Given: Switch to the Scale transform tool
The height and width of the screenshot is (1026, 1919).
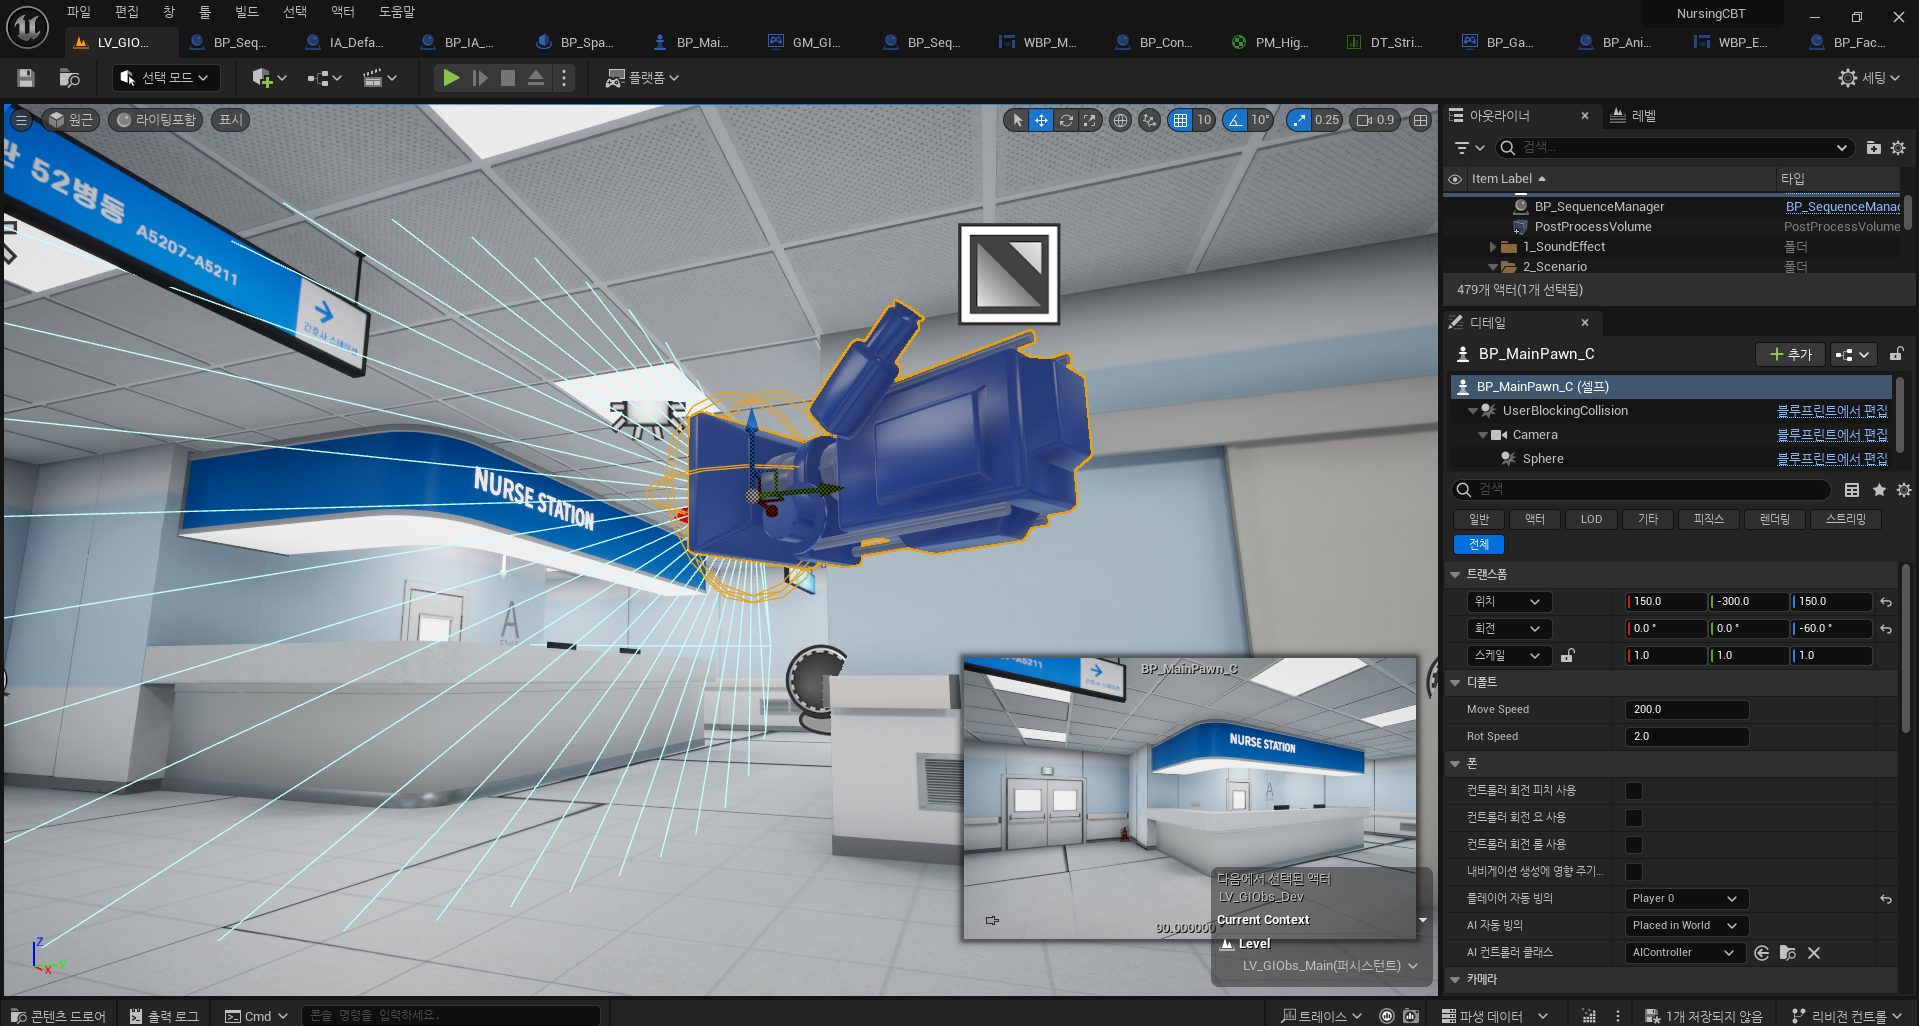Looking at the screenshot, I should click(1089, 120).
